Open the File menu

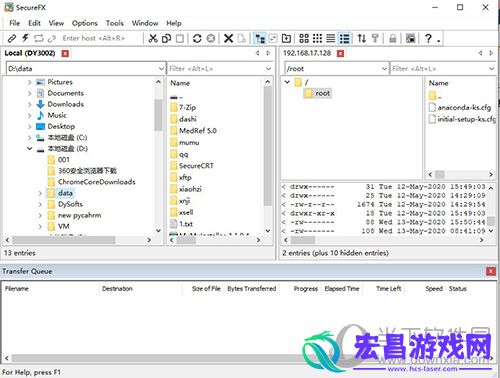(15, 23)
